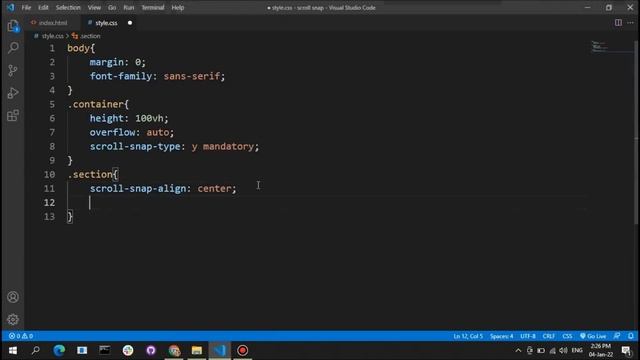This screenshot has width=640, height=360.
Task: Open the Run menu
Action: click(129, 7)
